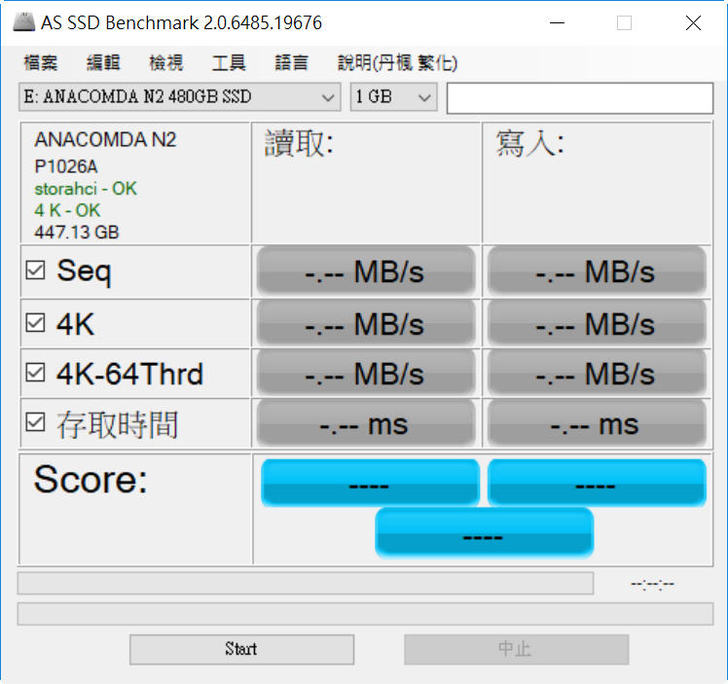Open the 說明 help menu
Screen dimensions: 728x684
click(x=397, y=63)
